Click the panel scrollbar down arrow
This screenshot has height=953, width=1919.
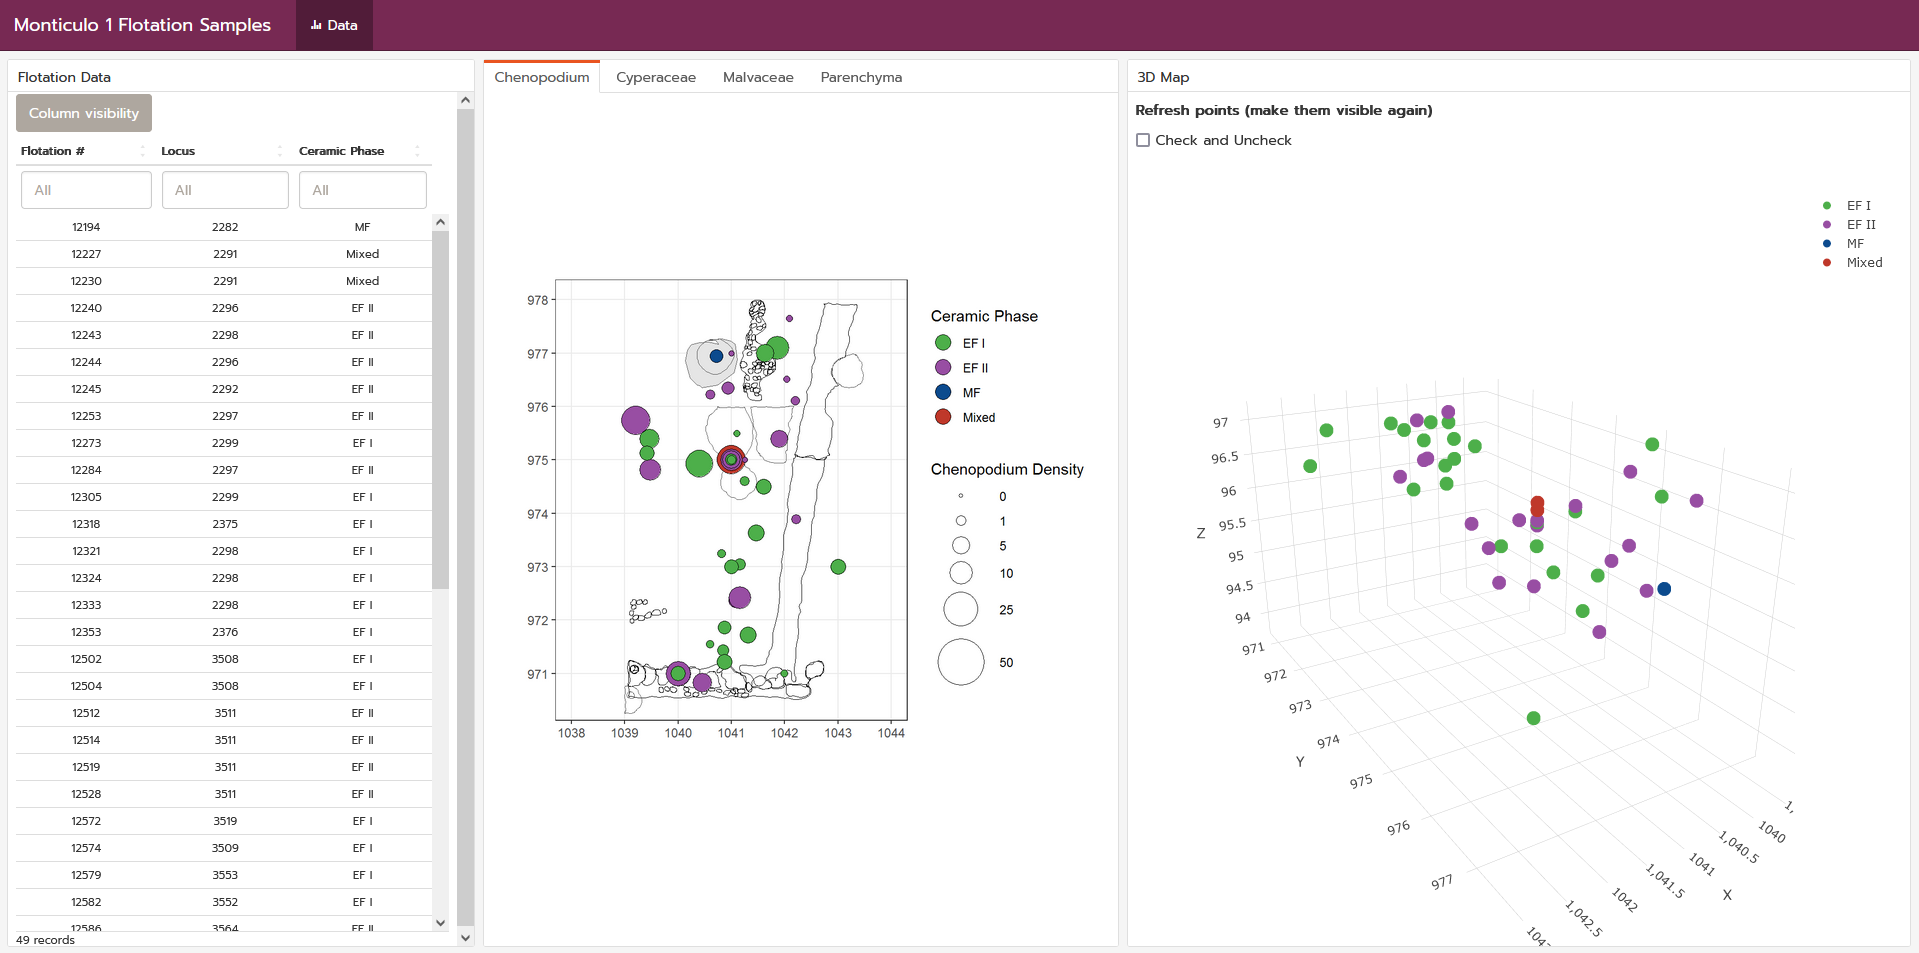(x=465, y=938)
